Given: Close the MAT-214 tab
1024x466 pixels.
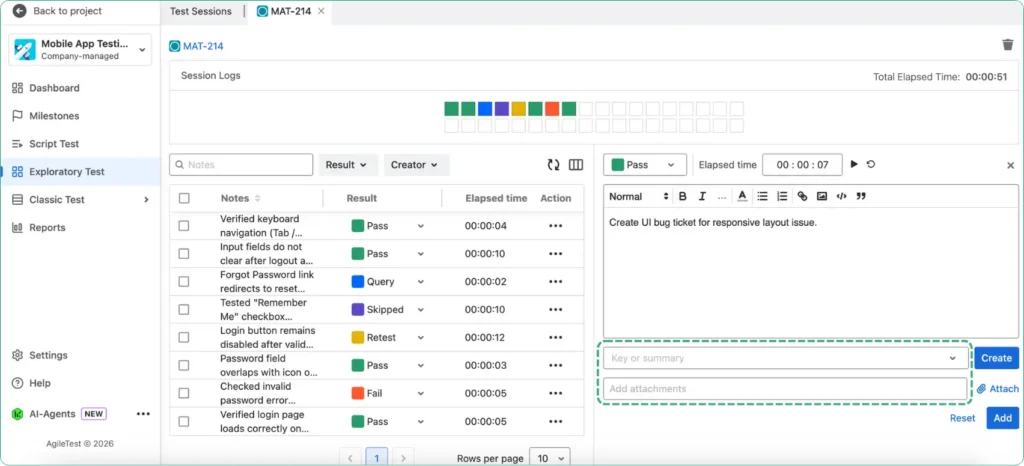Looking at the screenshot, I should click(321, 11).
